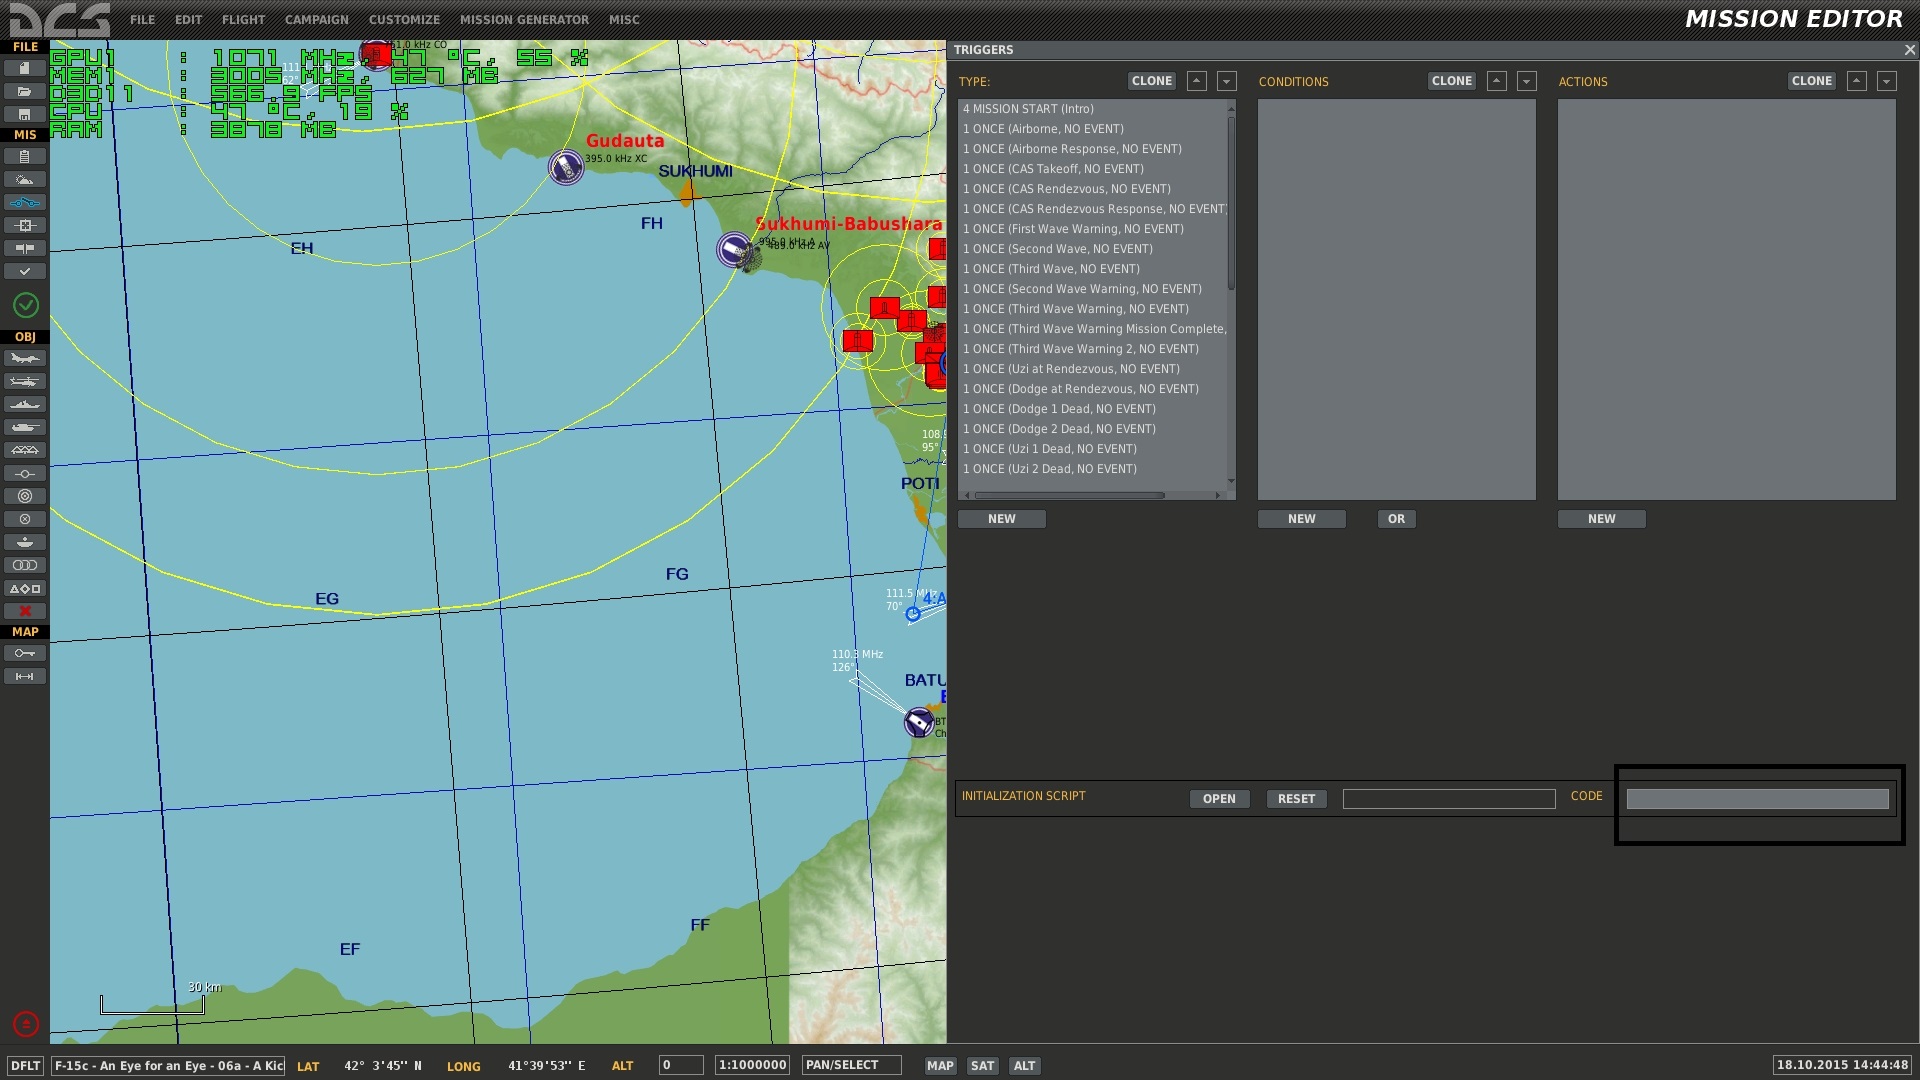Open the mission options checkmark icon
This screenshot has width=1920, height=1080.
(x=25, y=271)
